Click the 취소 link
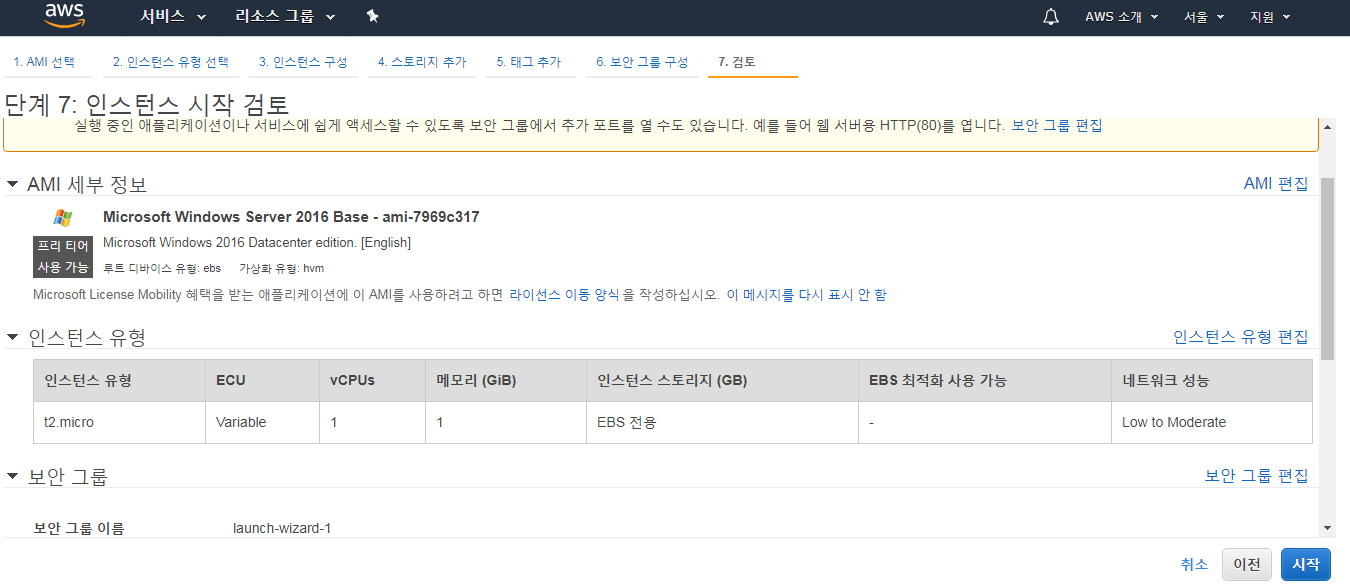The height and width of the screenshot is (586, 1350). [1194, 564]
